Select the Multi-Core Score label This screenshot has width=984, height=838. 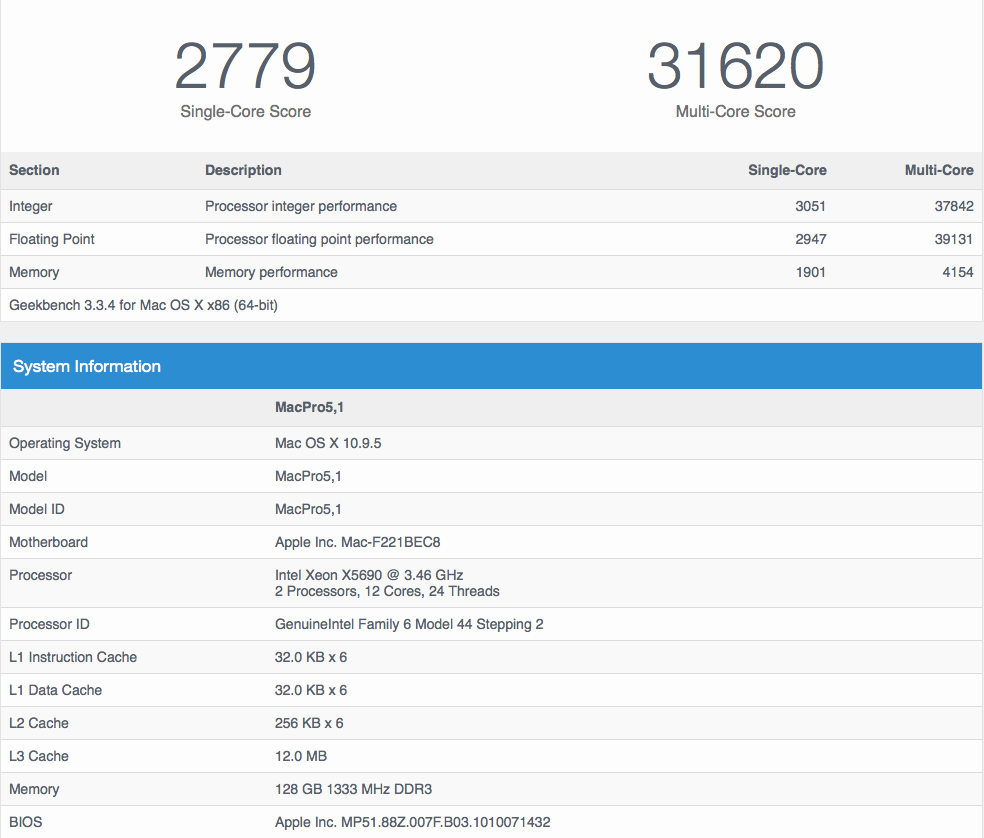(x=735, y=112)
